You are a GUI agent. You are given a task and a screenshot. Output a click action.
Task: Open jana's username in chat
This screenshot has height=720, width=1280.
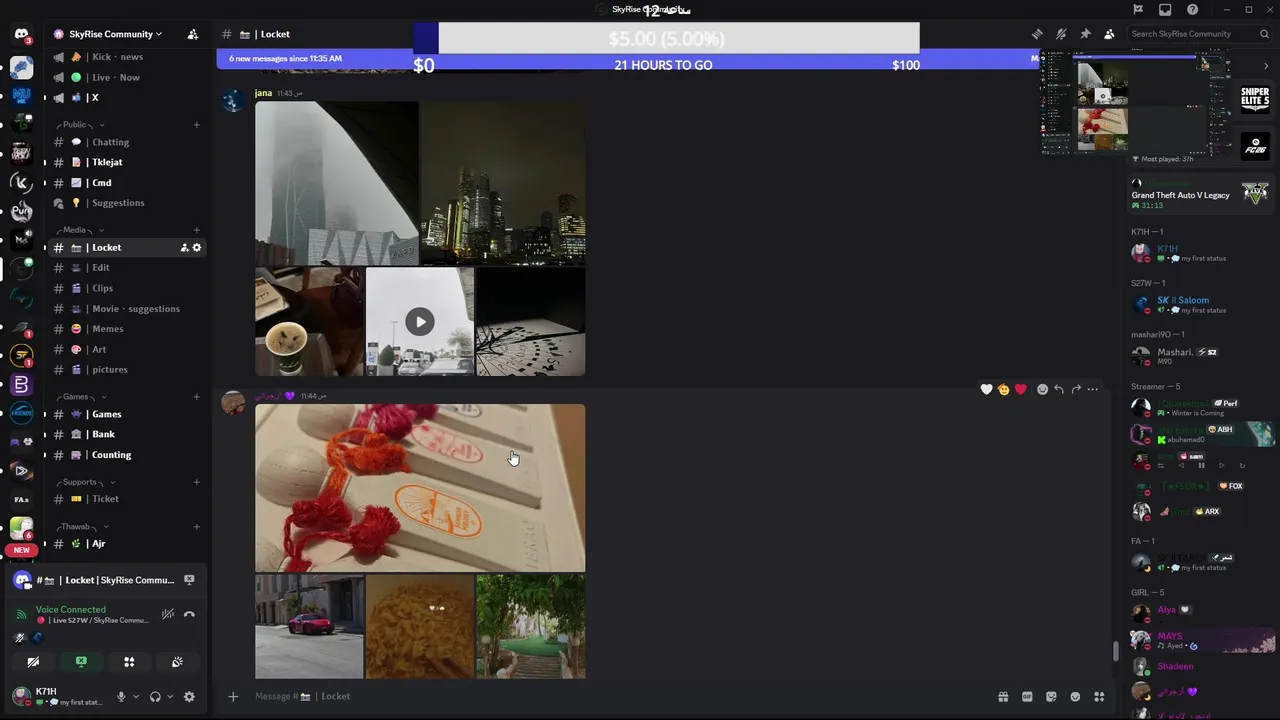click(x=263, y=93)
